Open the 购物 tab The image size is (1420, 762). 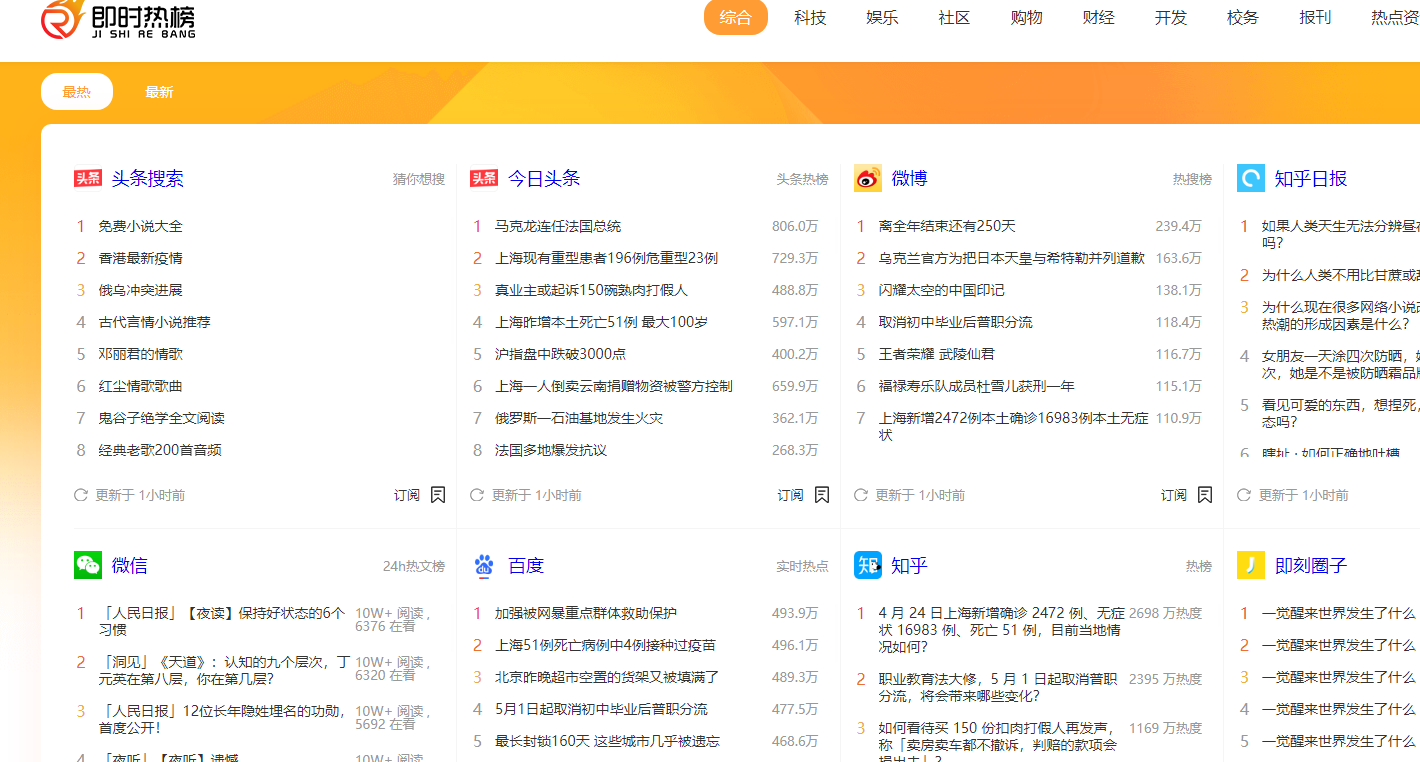click(x=1026, y=17)
